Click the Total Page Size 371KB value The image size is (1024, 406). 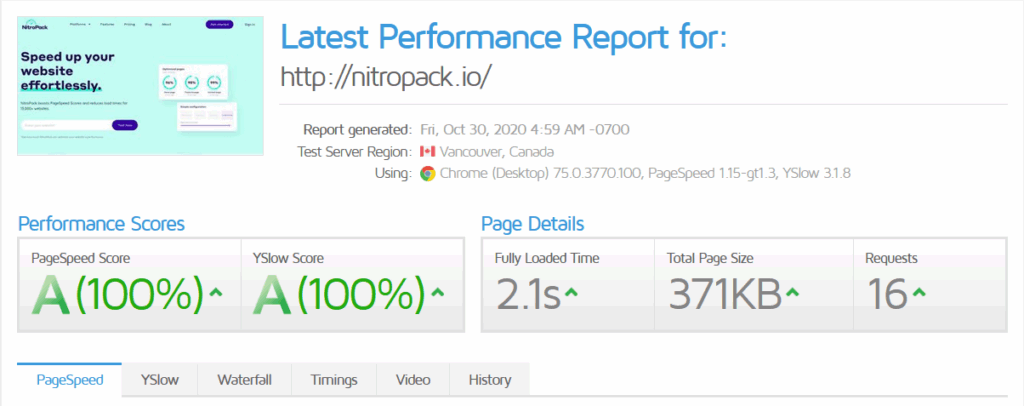(x=725, y=292)
